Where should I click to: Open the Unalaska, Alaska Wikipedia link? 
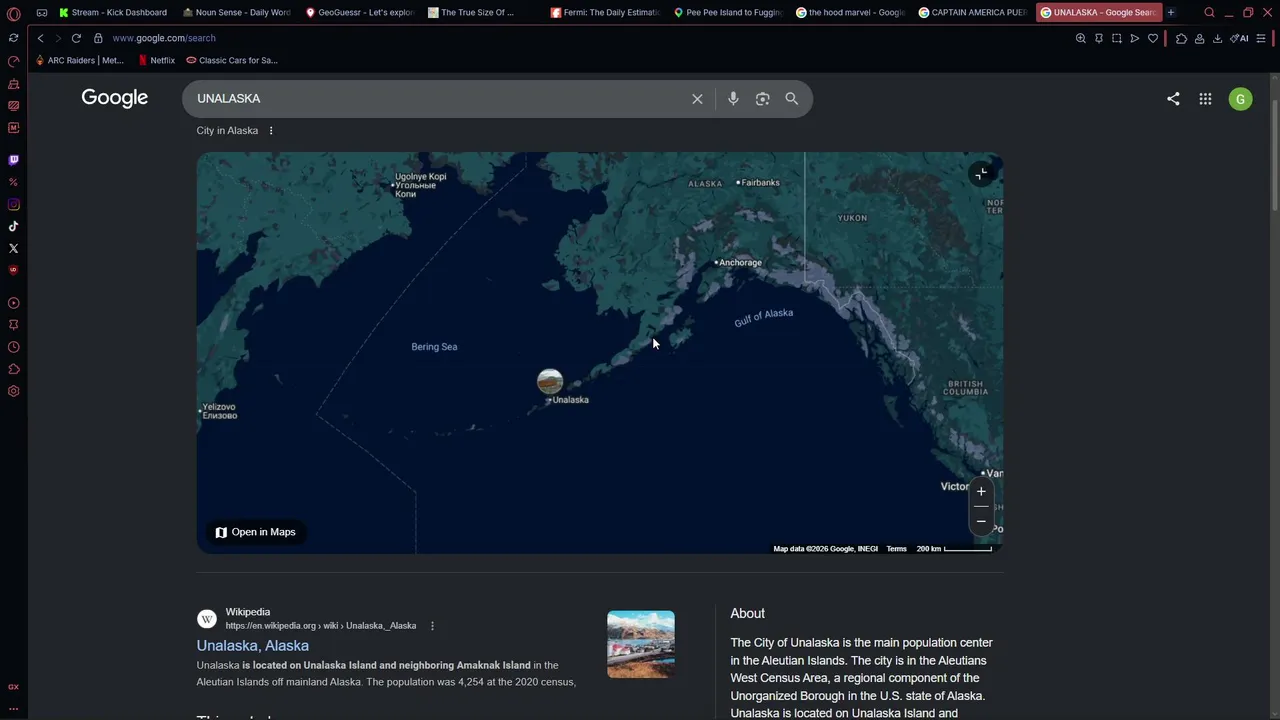253,646
